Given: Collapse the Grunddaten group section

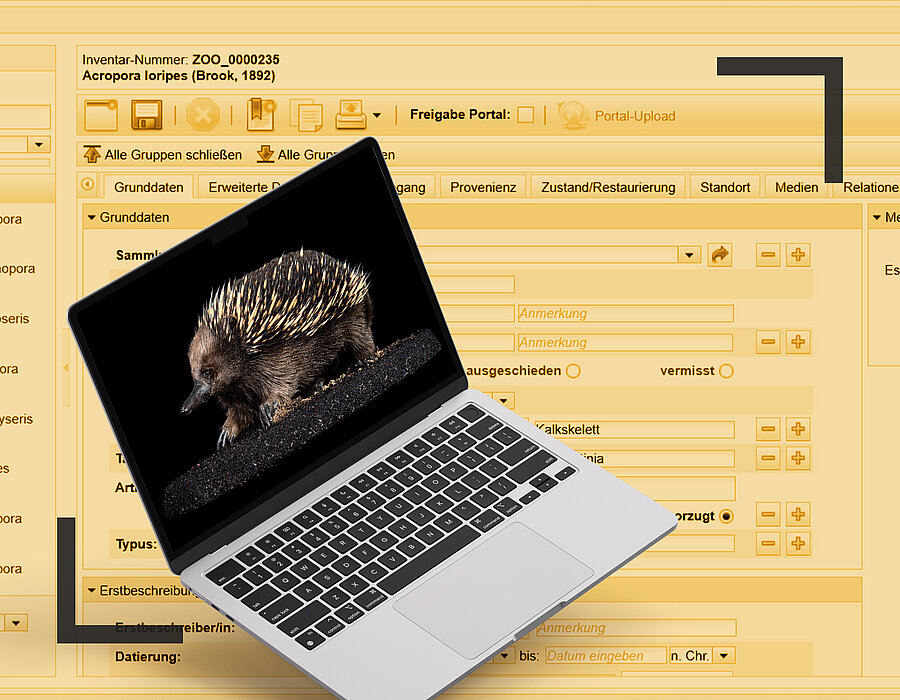Looking at the screenshot, I should pos(91,217).
